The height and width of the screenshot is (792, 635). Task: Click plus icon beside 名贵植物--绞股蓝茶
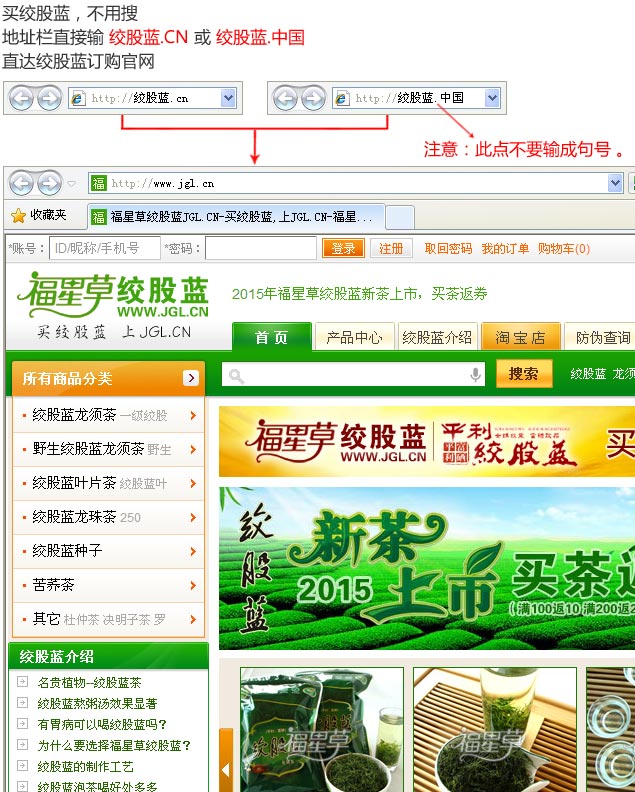(23, 682)
